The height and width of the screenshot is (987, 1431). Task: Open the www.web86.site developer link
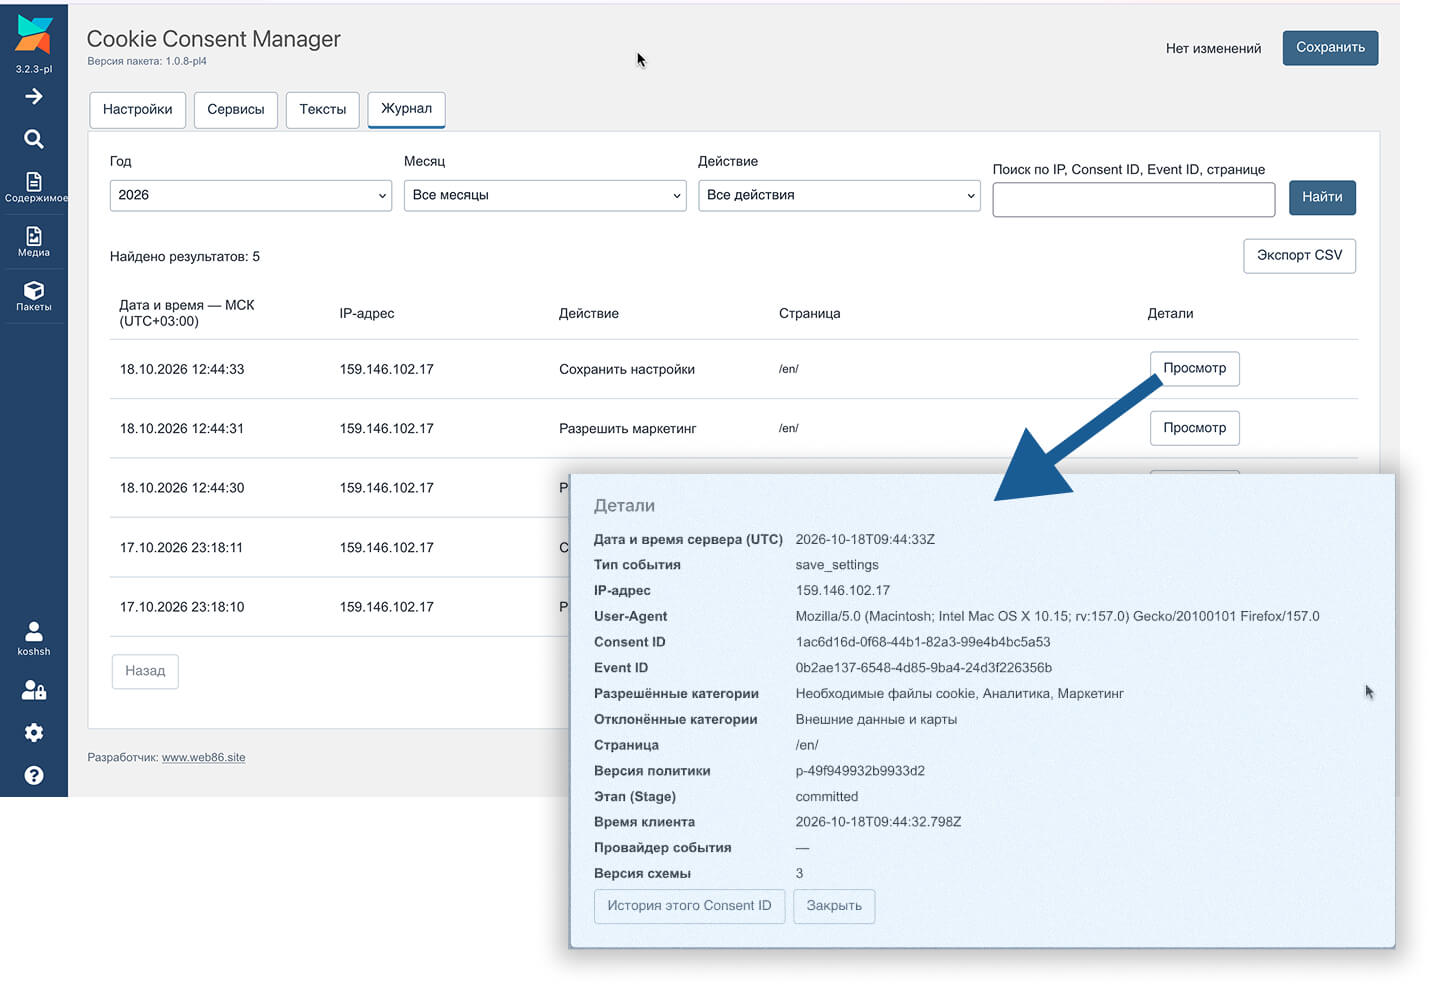tap(203, 757)
